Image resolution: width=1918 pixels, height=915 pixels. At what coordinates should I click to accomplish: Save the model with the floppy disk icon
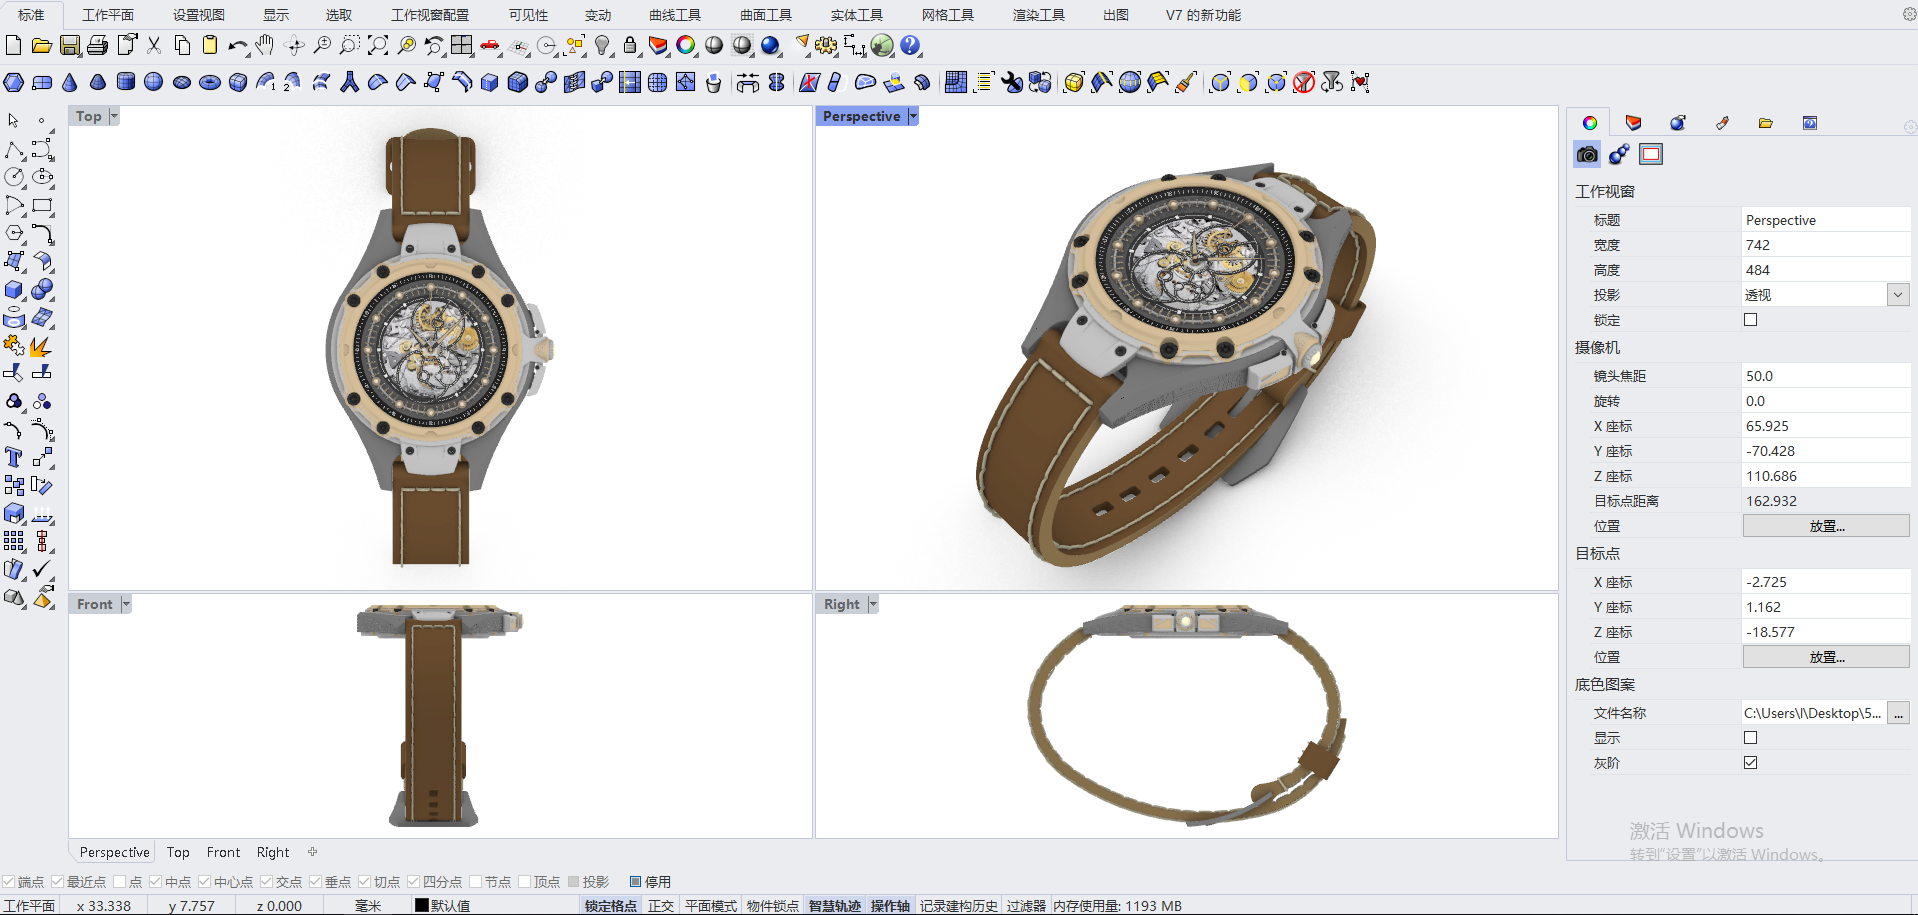pos(70,45)
